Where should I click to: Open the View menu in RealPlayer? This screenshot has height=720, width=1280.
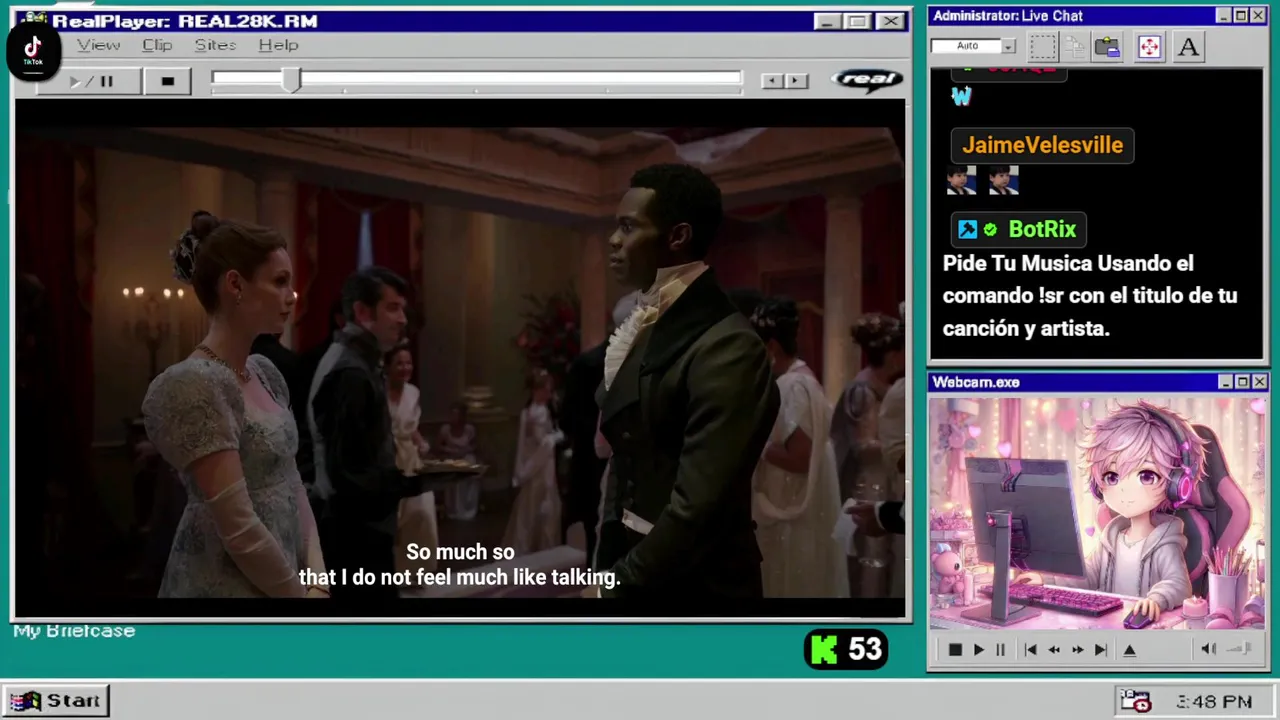(x=99, y=45)
